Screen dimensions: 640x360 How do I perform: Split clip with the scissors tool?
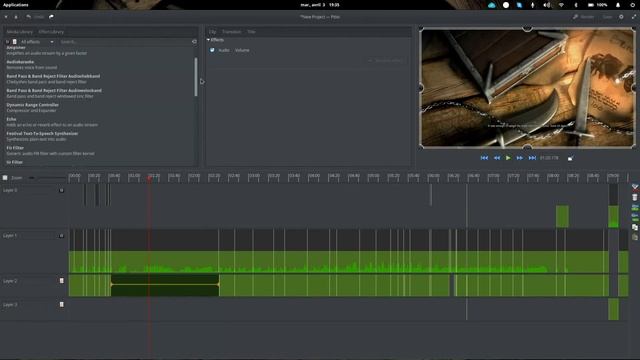635,187
